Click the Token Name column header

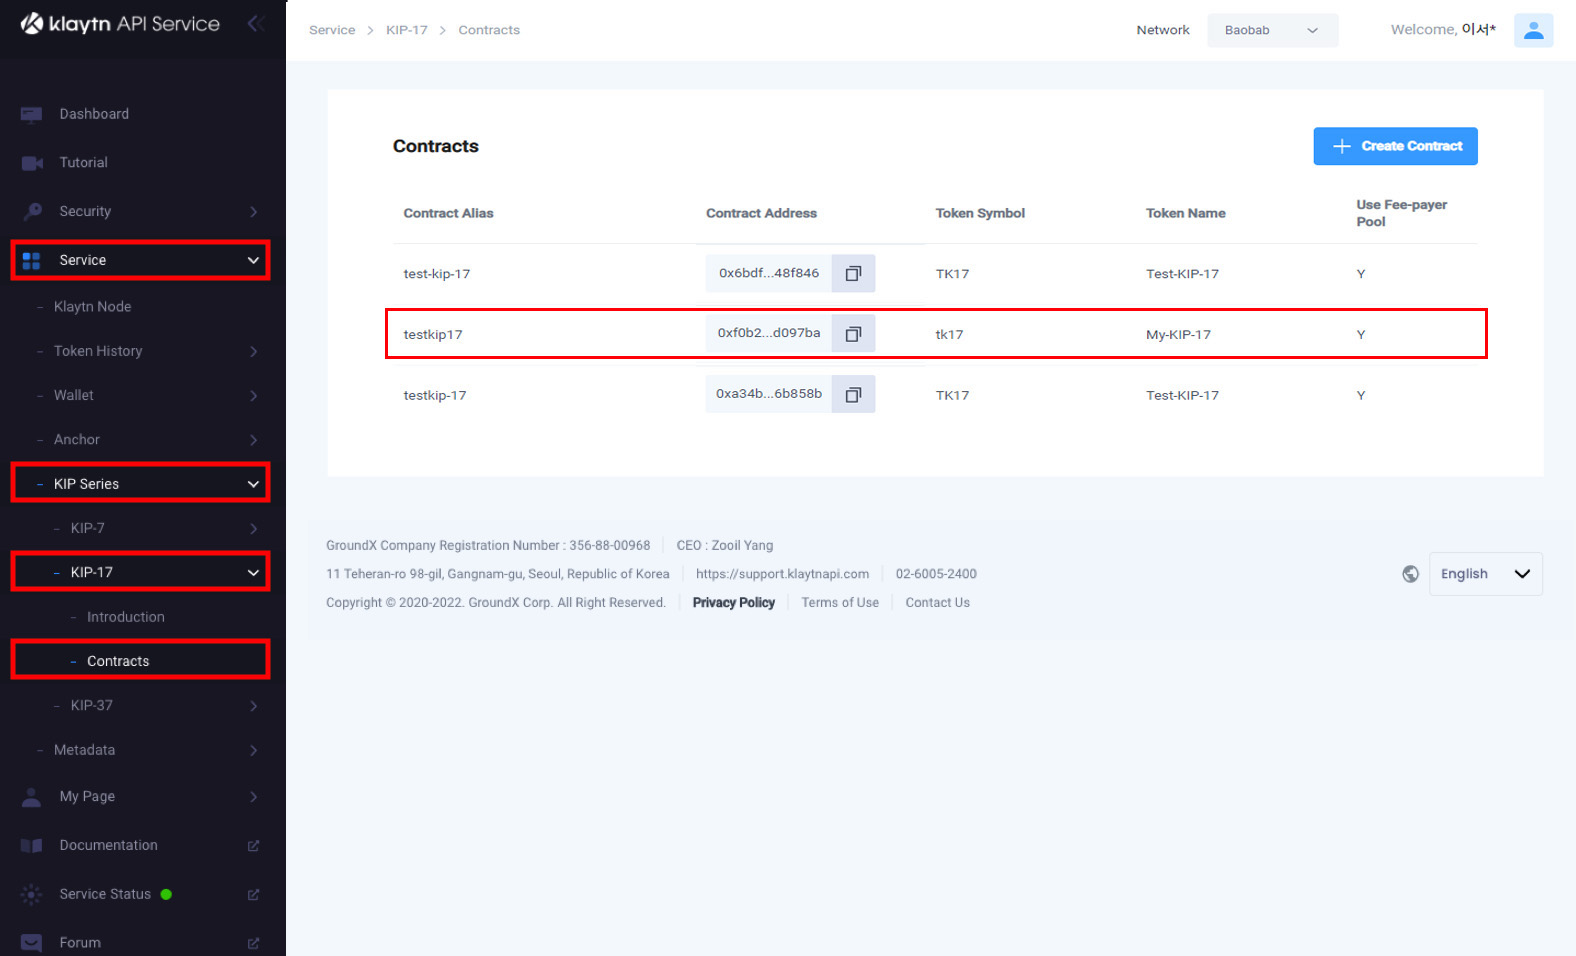[1185, 213]
